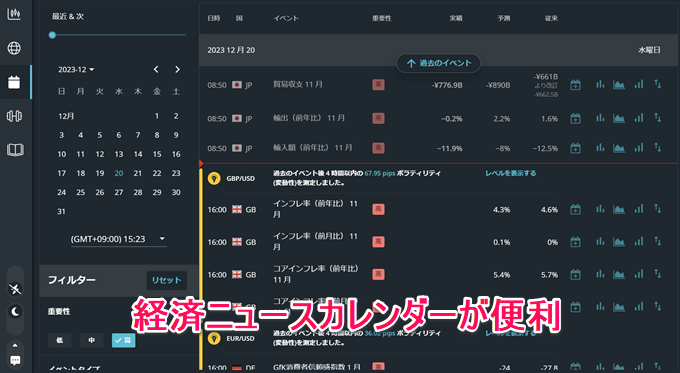Open area chart icon for 輸出 row
This screenshot has width=680, height=373.
[619, 118]
